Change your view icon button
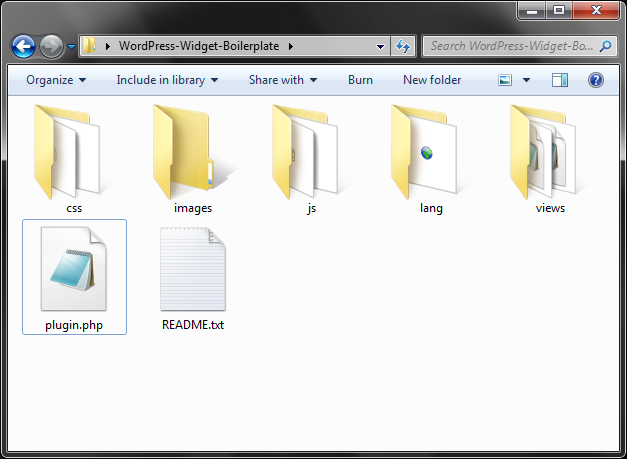Screen dimensions: 627x459 [x=505, y=80]
